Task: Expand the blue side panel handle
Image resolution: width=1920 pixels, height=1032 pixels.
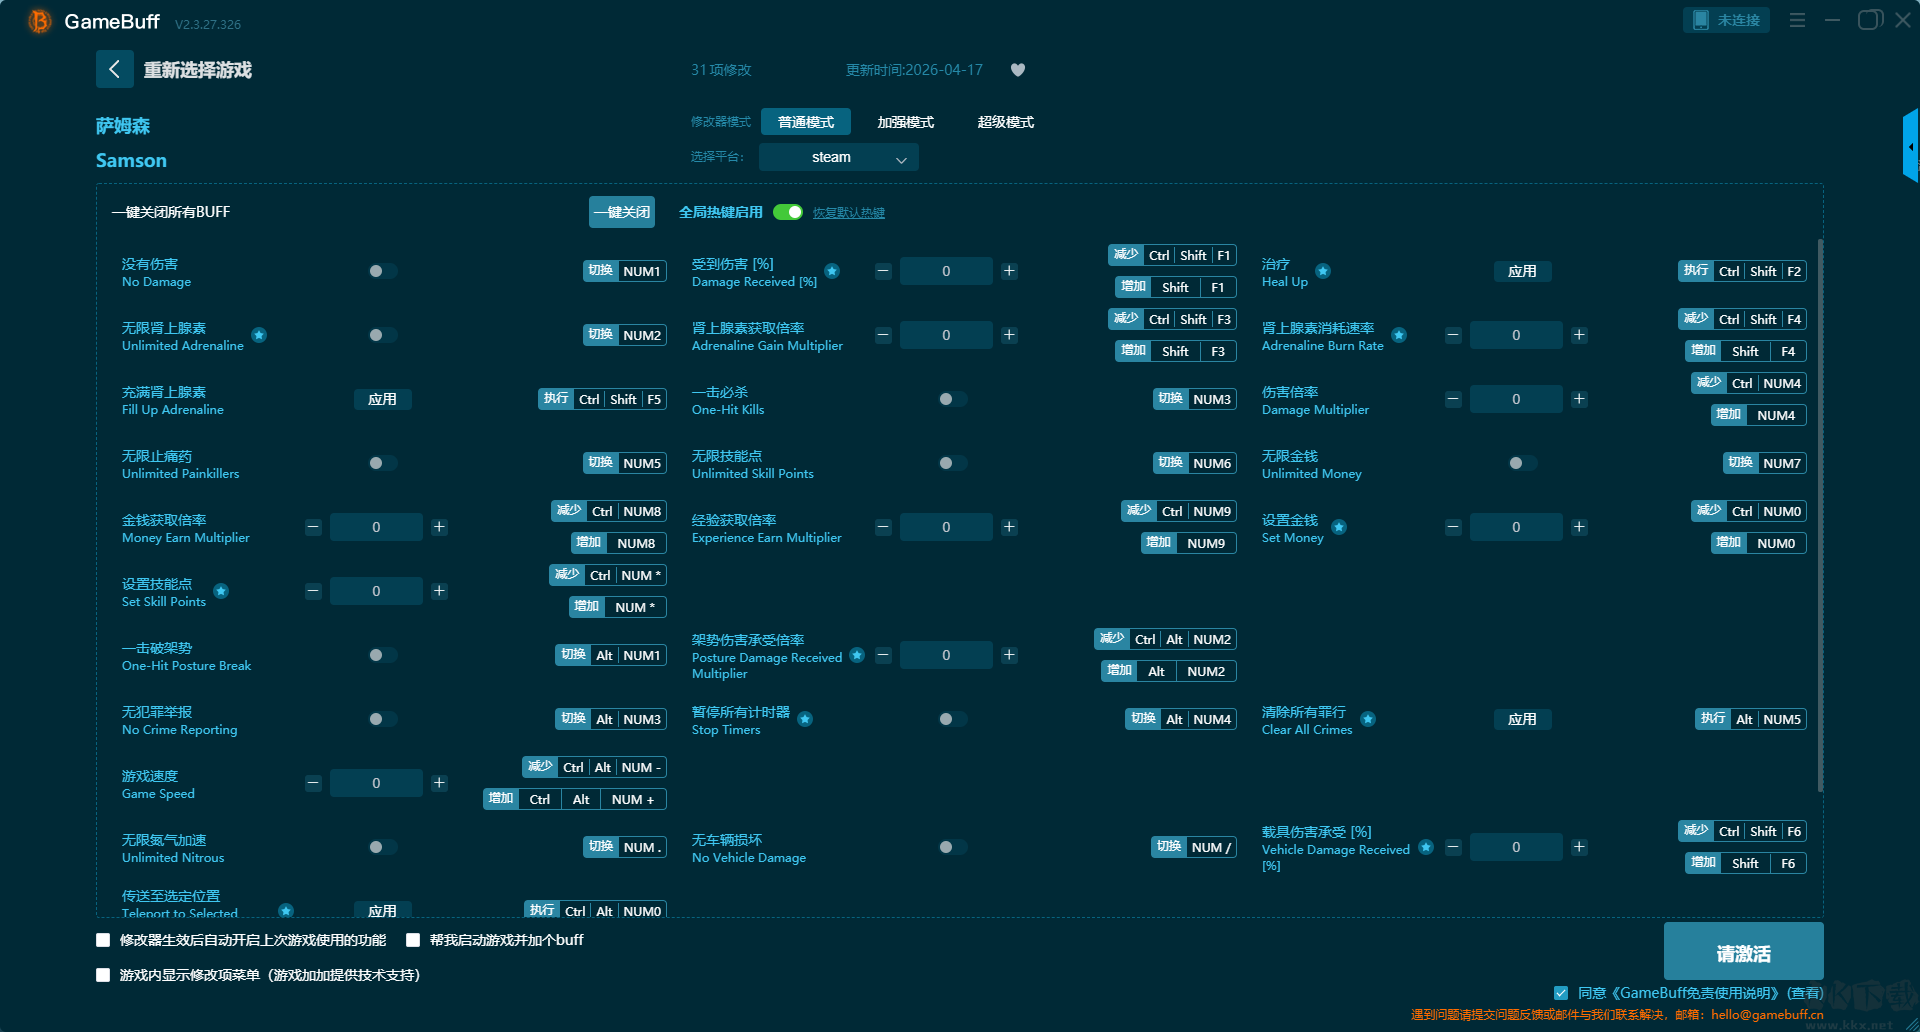Action: [x=1911, y=146]
